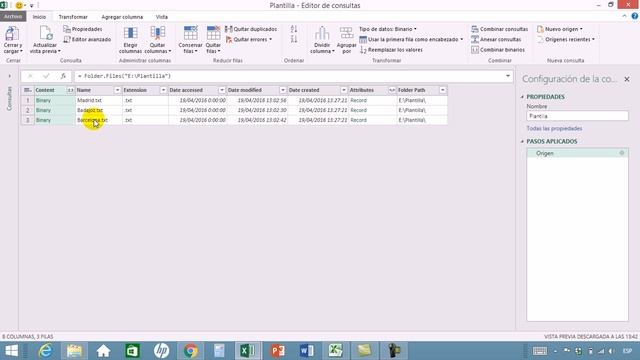Open query Propiedades
640x360 pixels.
click(x=83, y=29)
